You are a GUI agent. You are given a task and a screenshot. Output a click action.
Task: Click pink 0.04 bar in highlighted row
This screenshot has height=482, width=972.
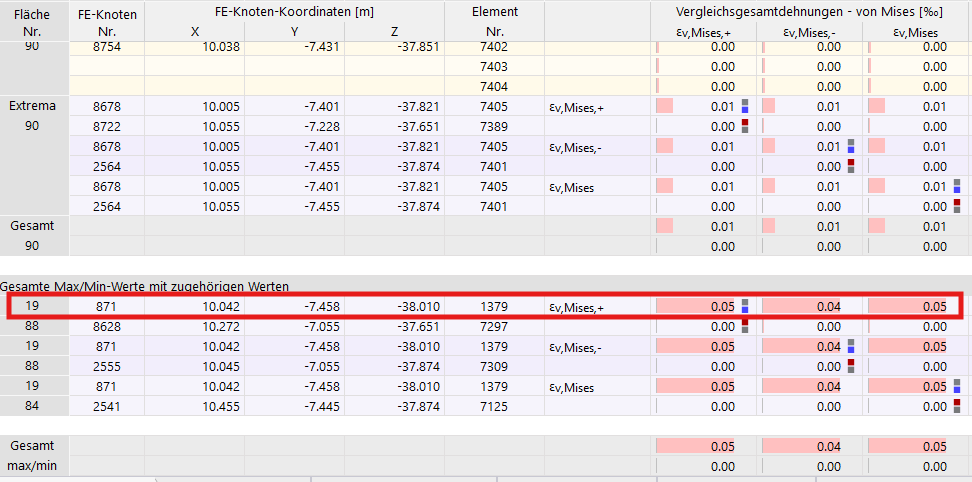click(800, 306)
